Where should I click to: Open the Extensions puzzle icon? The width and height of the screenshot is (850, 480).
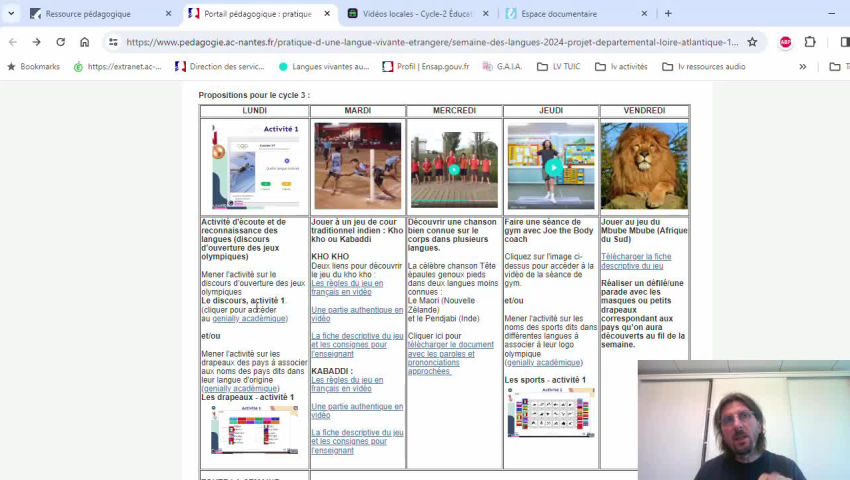[810, 42]
